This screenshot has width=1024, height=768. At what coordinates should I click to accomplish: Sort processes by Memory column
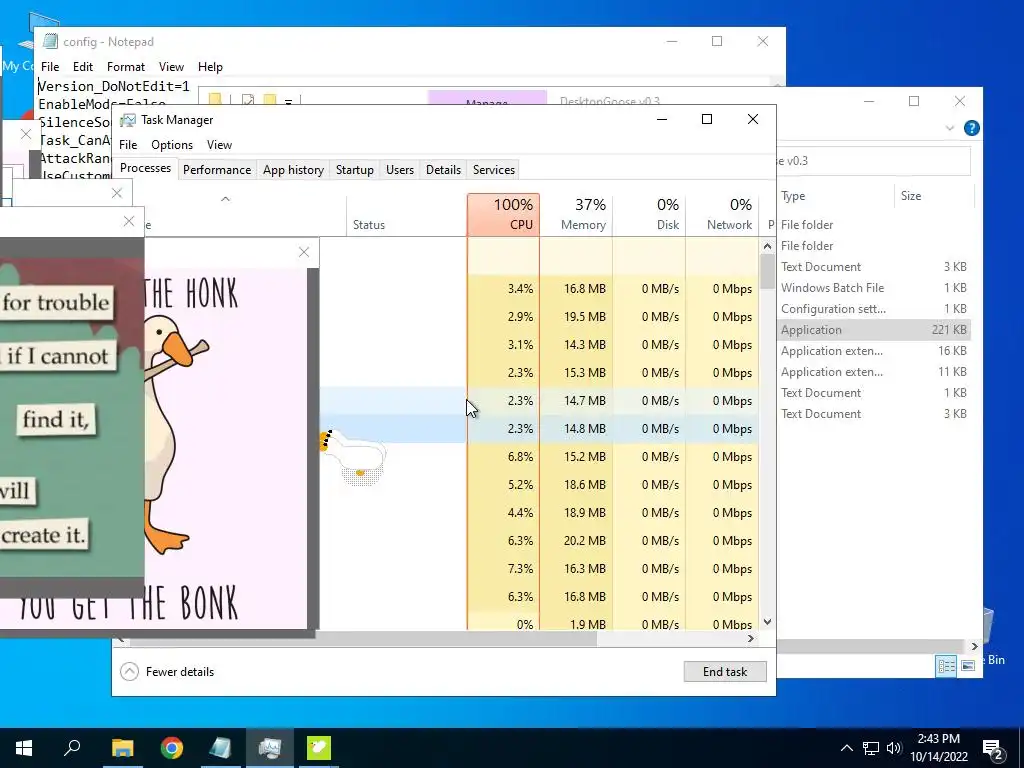tap(577, 214)
